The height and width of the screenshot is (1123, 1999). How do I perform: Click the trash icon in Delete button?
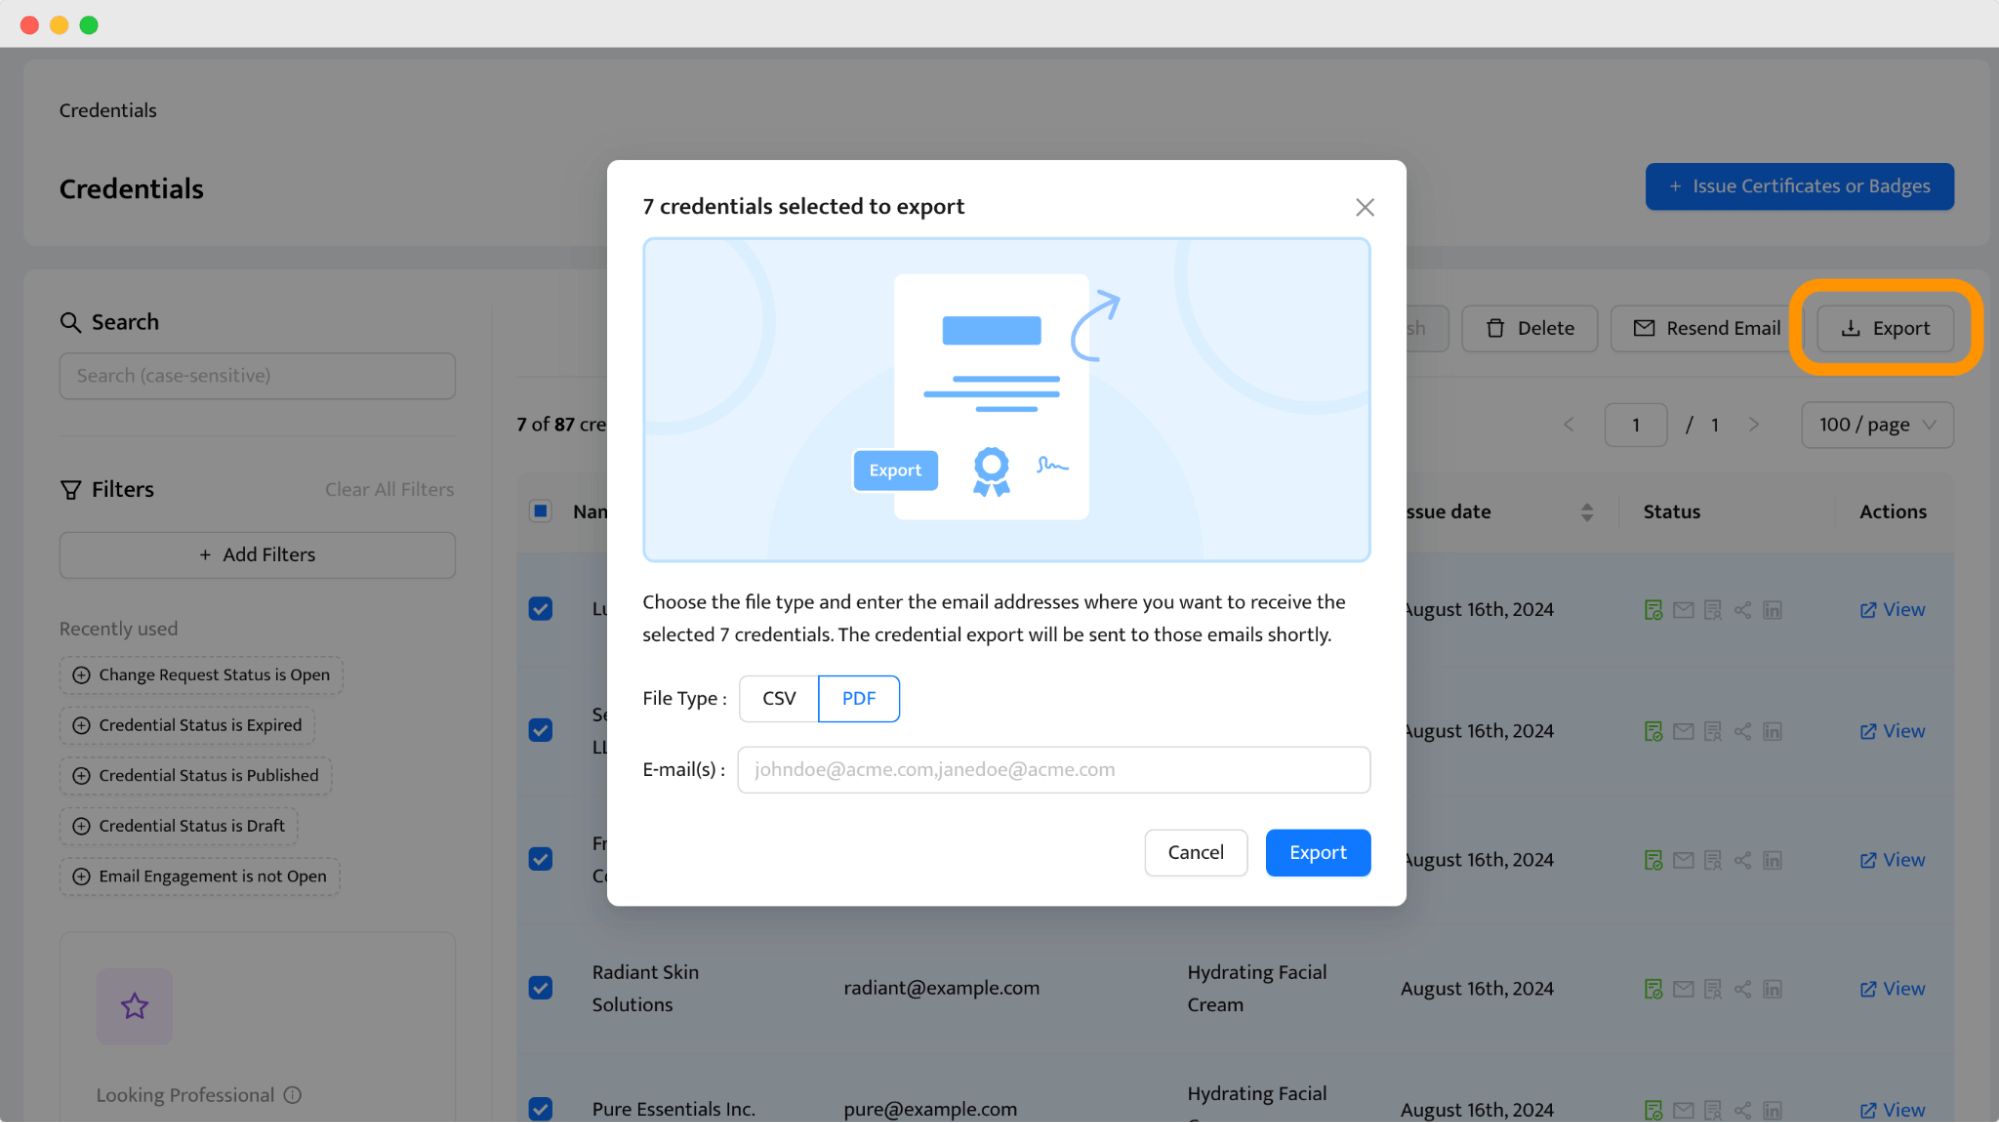[1495, 328]
